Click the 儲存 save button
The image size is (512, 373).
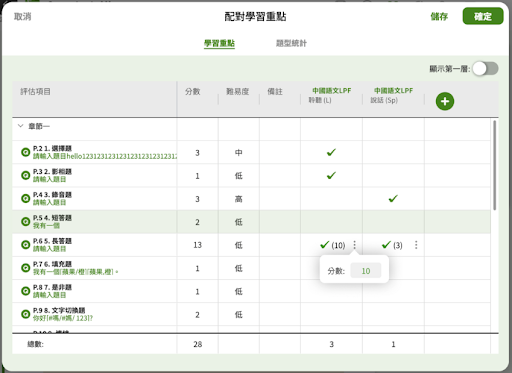click(439, 16)
